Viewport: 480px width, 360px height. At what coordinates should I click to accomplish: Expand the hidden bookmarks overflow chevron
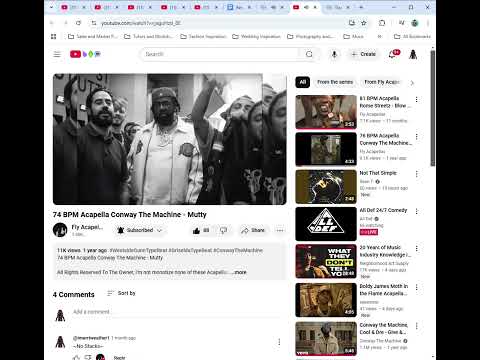click(x=380, y=36)
